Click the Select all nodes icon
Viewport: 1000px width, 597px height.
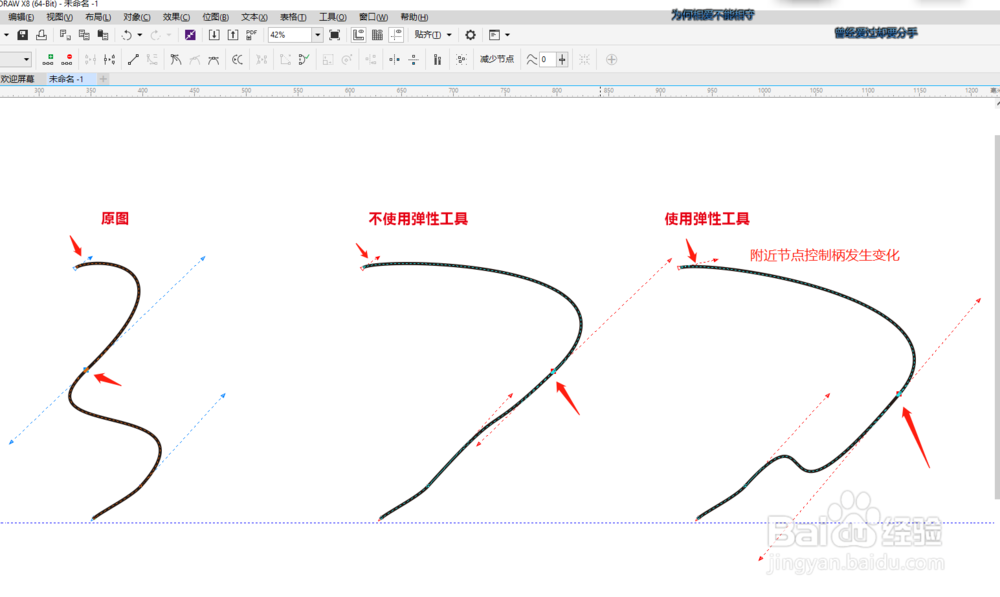(461, 59)
